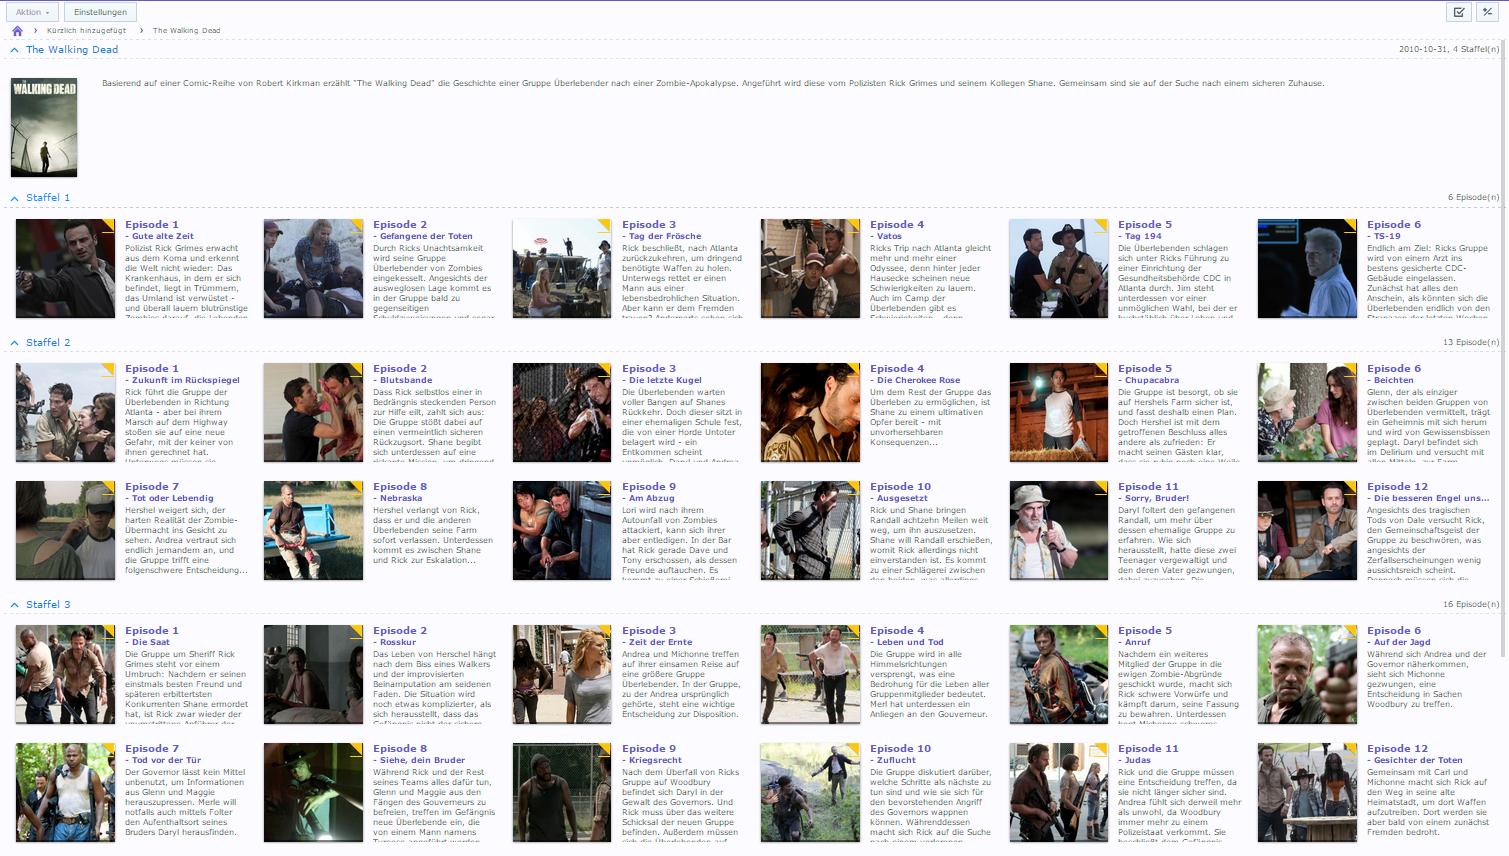Toggle multi-select checkbox mode button
This screenshot has height=856, width=1509.
coord(1459,12)
